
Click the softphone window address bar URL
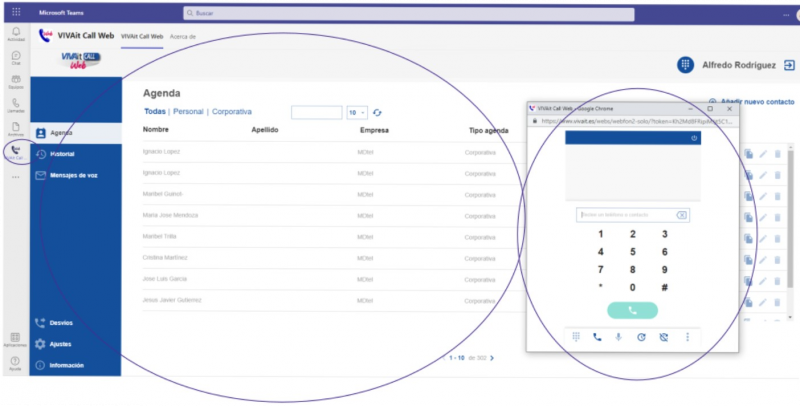coord(637,121)
